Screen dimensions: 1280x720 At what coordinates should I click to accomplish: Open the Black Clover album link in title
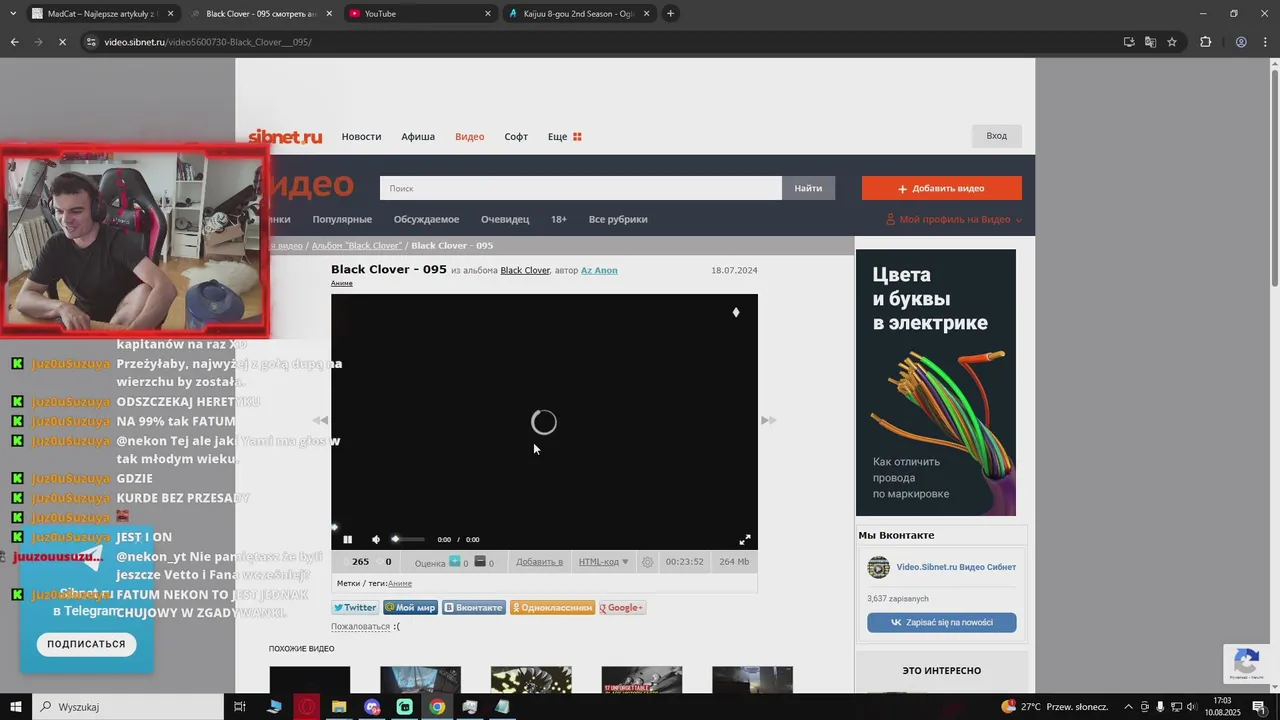(525, 270)
